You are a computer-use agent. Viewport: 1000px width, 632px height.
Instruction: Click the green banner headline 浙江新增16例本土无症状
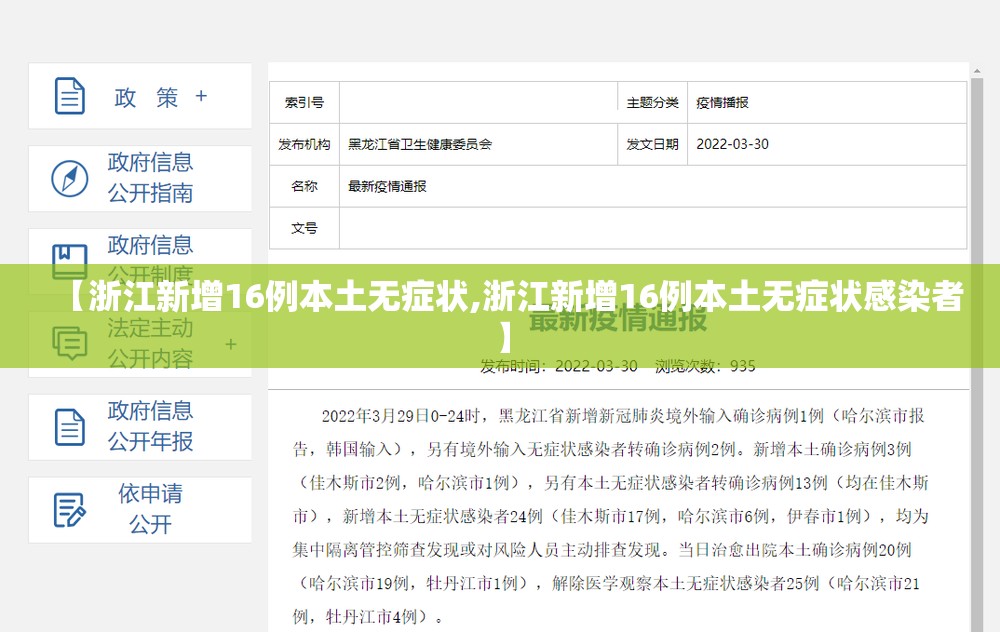coord(515,314)
